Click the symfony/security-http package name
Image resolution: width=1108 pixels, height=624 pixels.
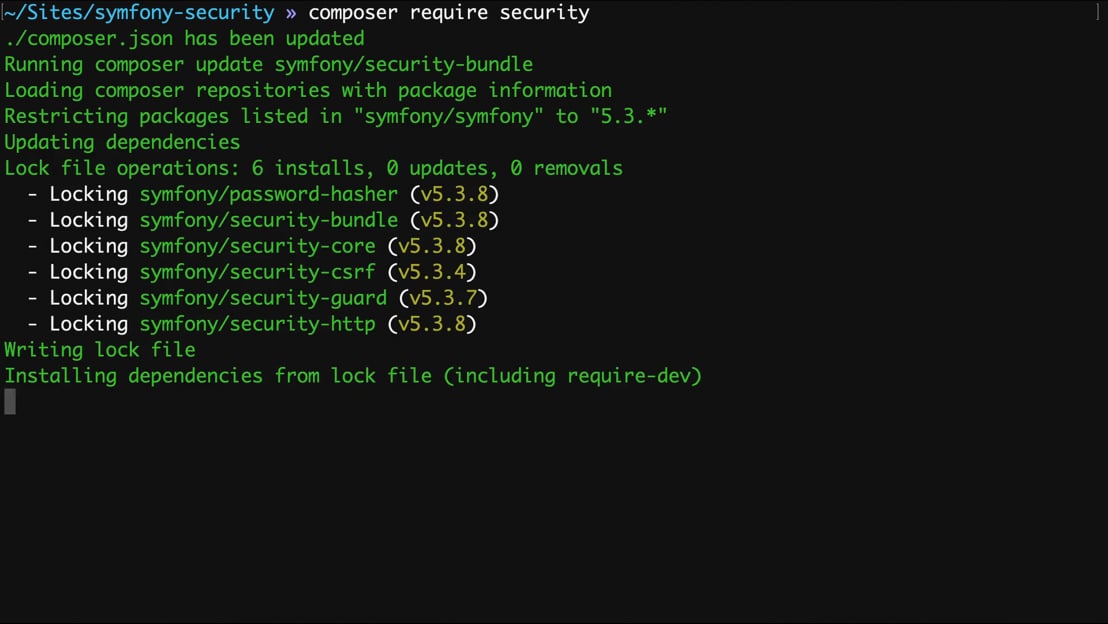(257, 324)
